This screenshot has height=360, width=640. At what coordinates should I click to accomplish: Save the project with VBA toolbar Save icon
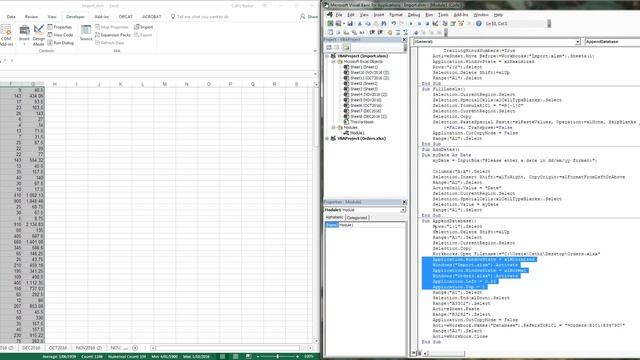350,24
